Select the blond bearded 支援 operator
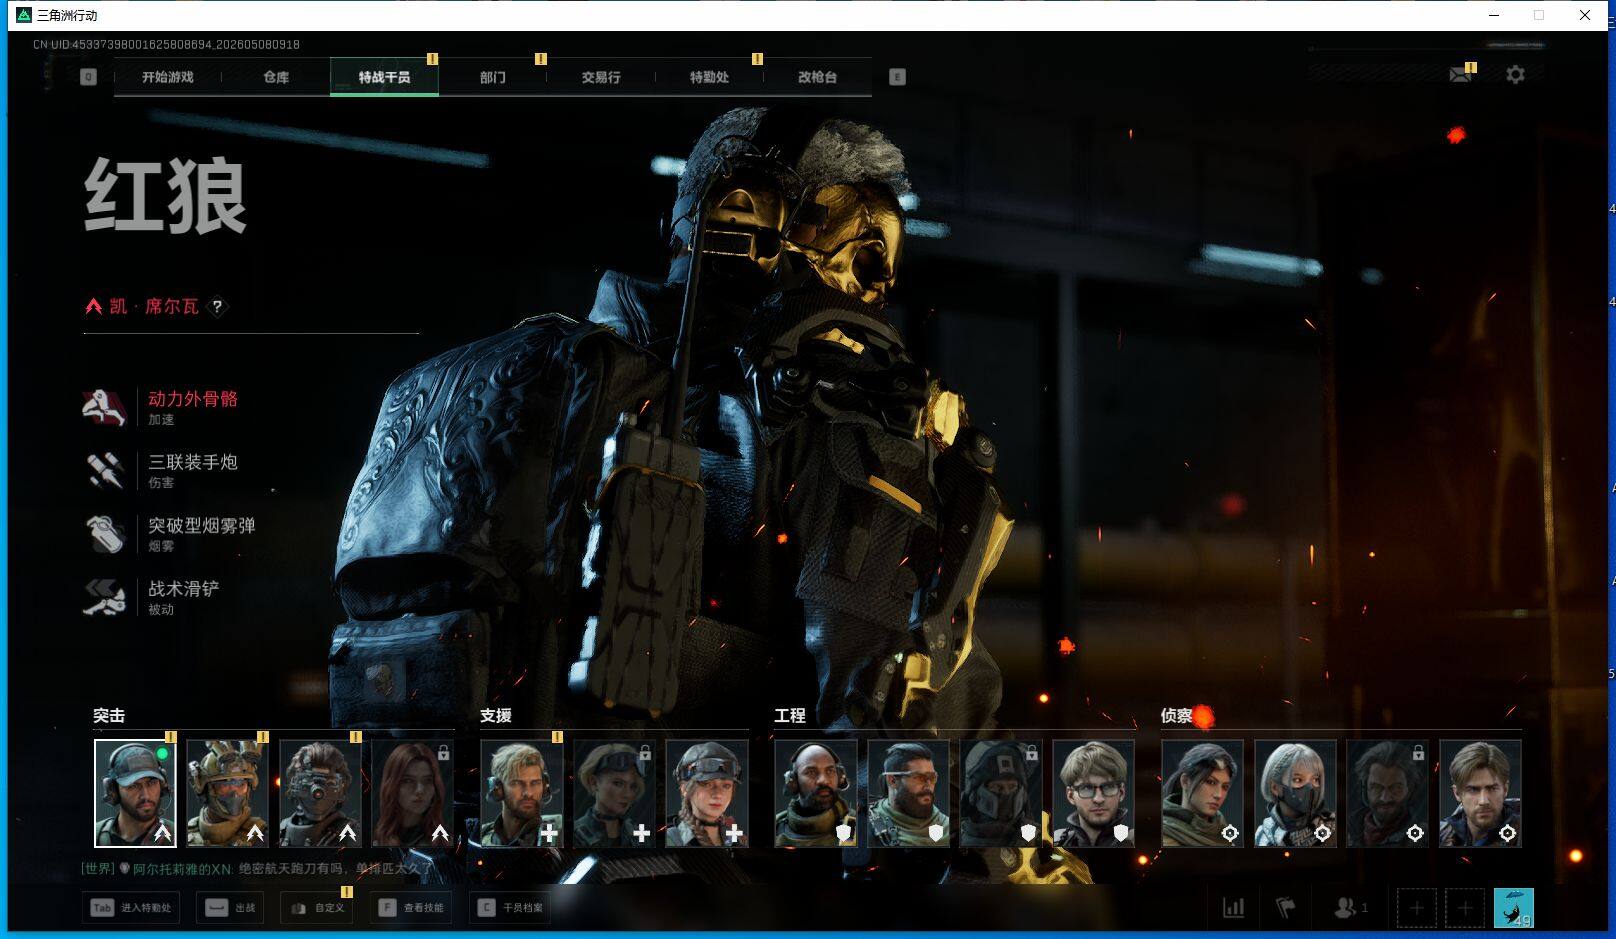The image size is (1616, 939). pos(521,793)
